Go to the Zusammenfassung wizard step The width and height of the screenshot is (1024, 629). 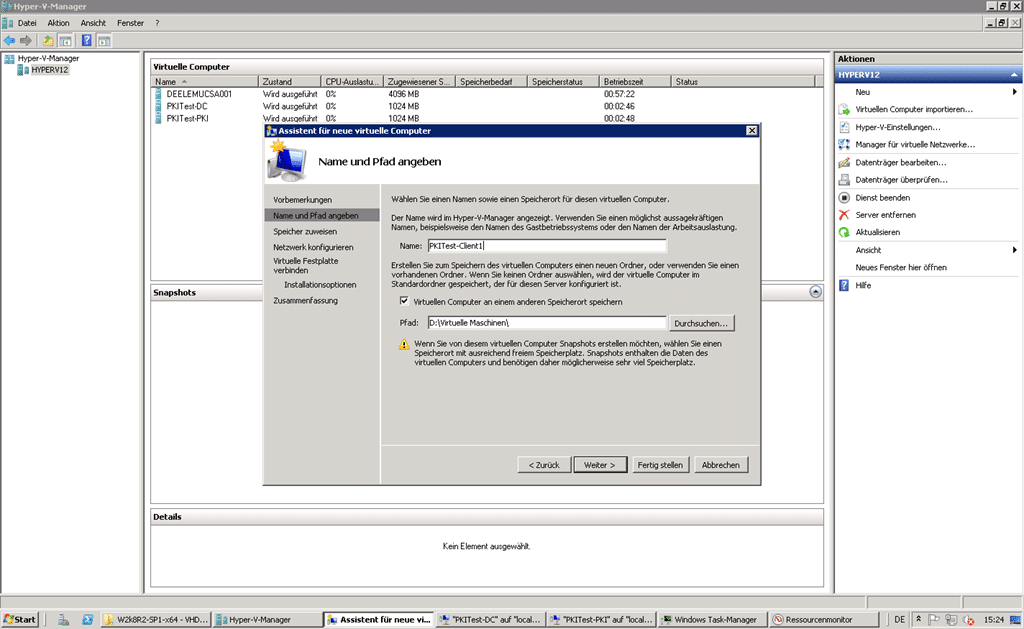pyautogui.click(x=305, y=300)
